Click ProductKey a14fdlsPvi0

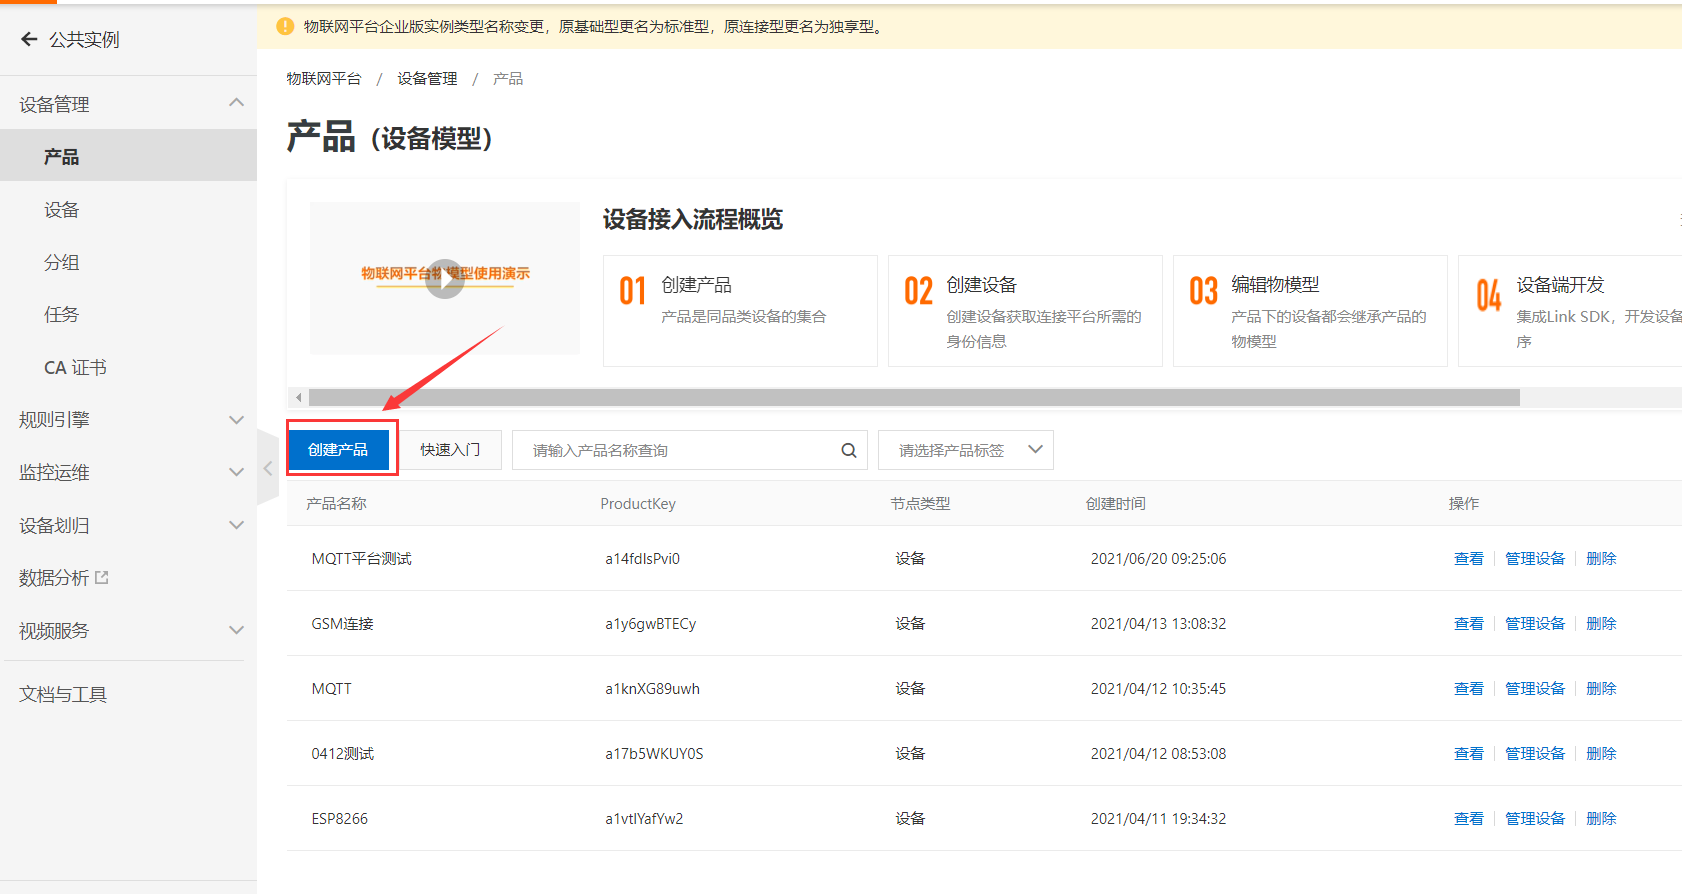(642, 558)
